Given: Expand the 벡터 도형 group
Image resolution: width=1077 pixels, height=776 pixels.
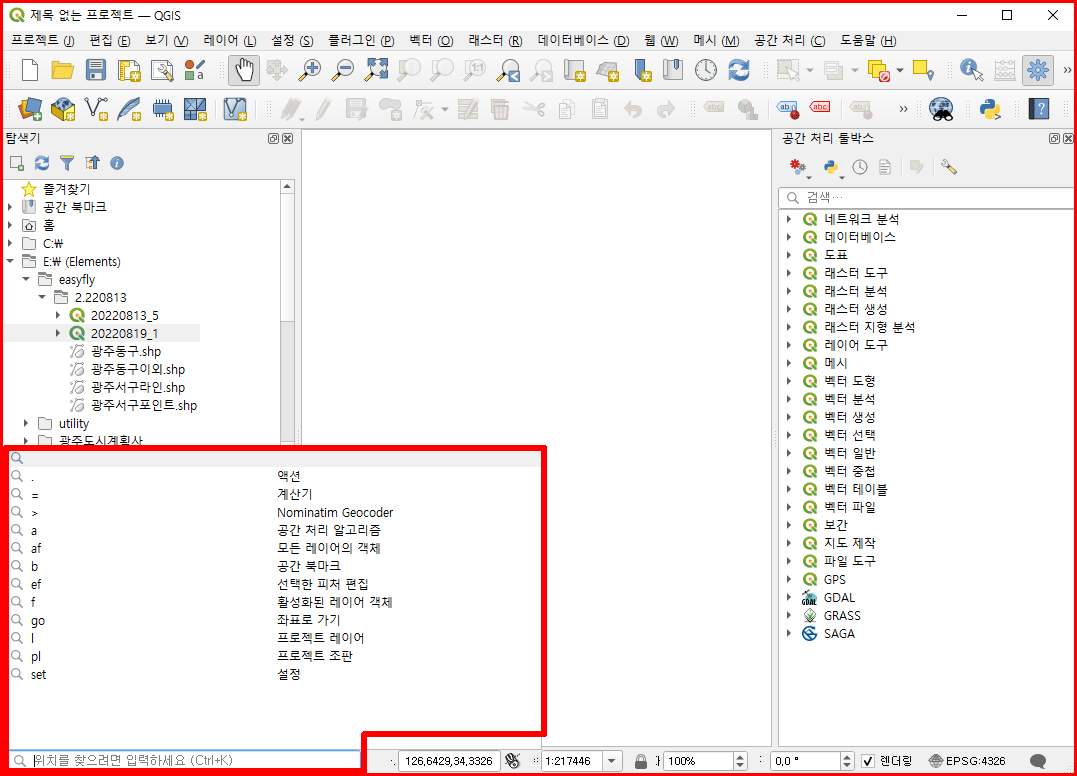Looking at the screenshot, I should (x=789, y=381).
